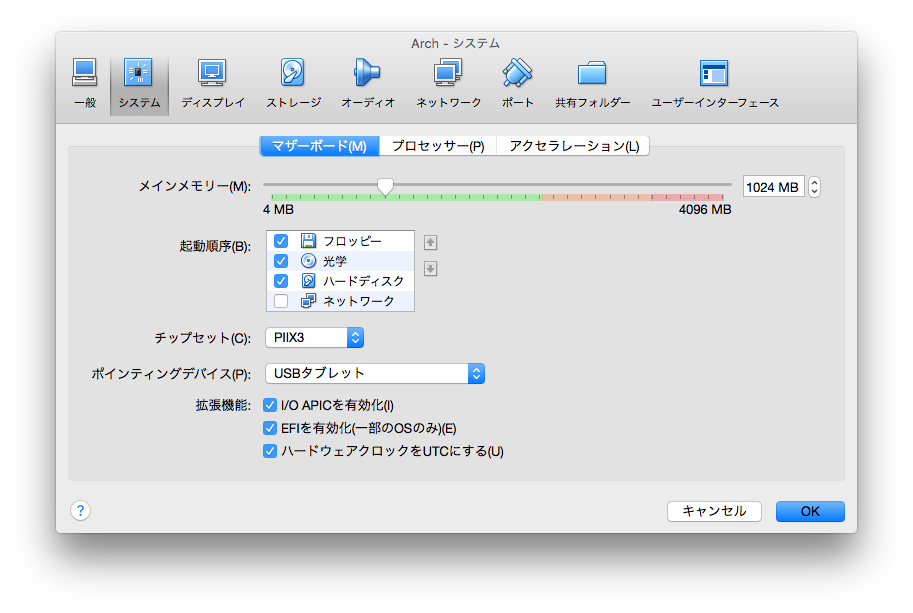Open the ポート settings icon

(x=517, y=80)
